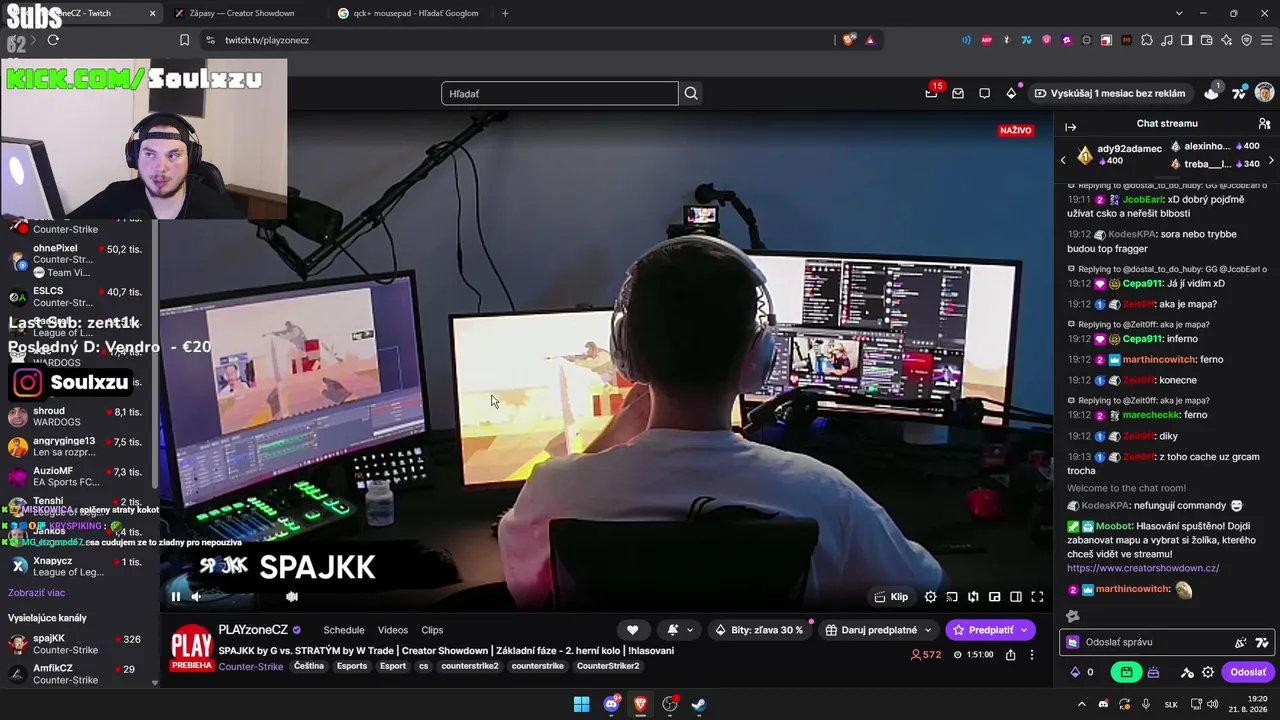Open Bity zľava 30 % offer
This screenshot has width=1280, height=720.
[758, 630]
